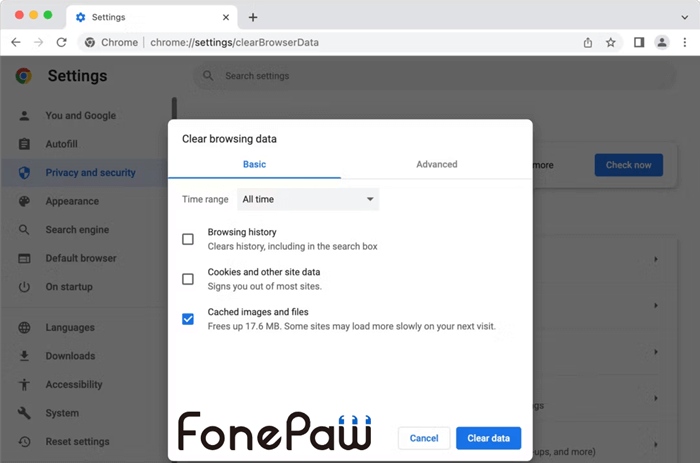This screenshot has height=463, width=700.
Task: Click the Clear data button
Action: pos(488,438)
